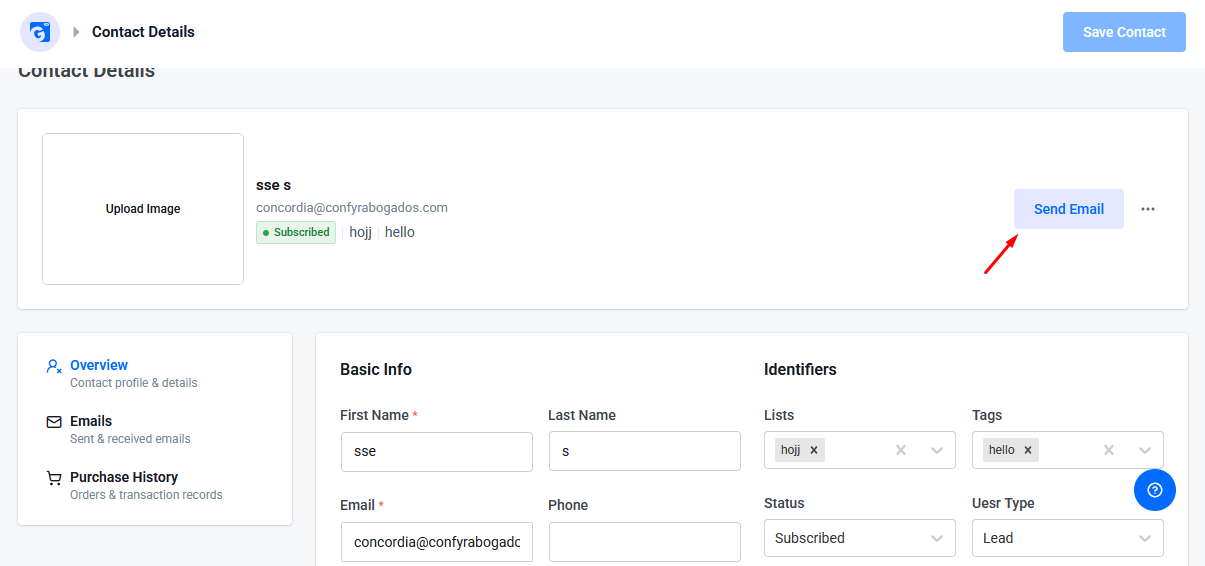The width and height of the screenshot is (1205, 566).
Task: Click the Last Name input field
Action: pos(645,451)
